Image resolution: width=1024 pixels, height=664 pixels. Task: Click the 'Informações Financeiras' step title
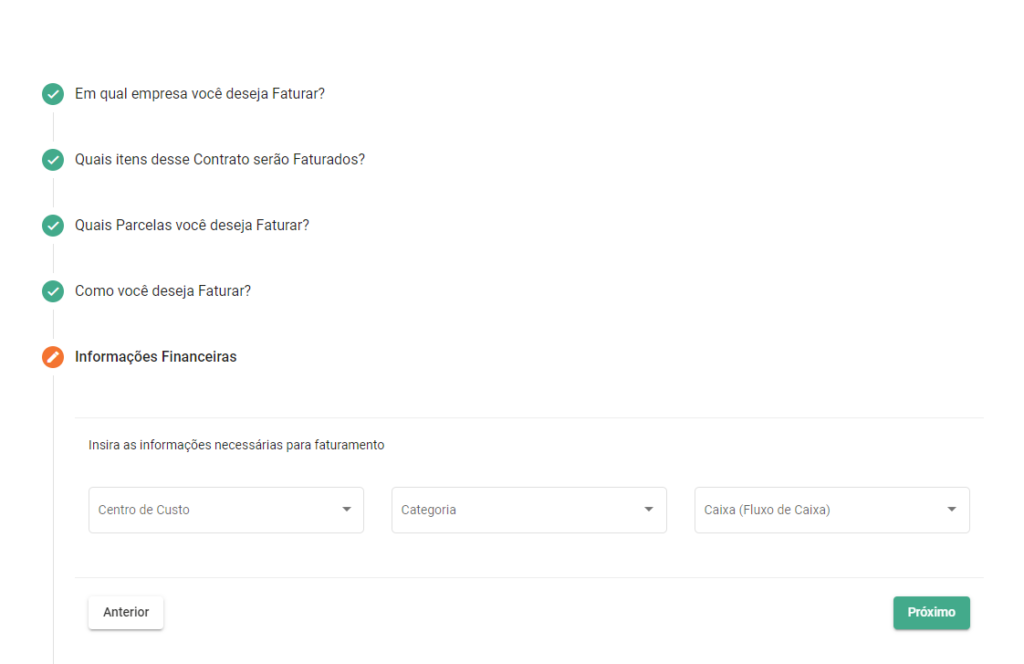[x=156, y=357]
